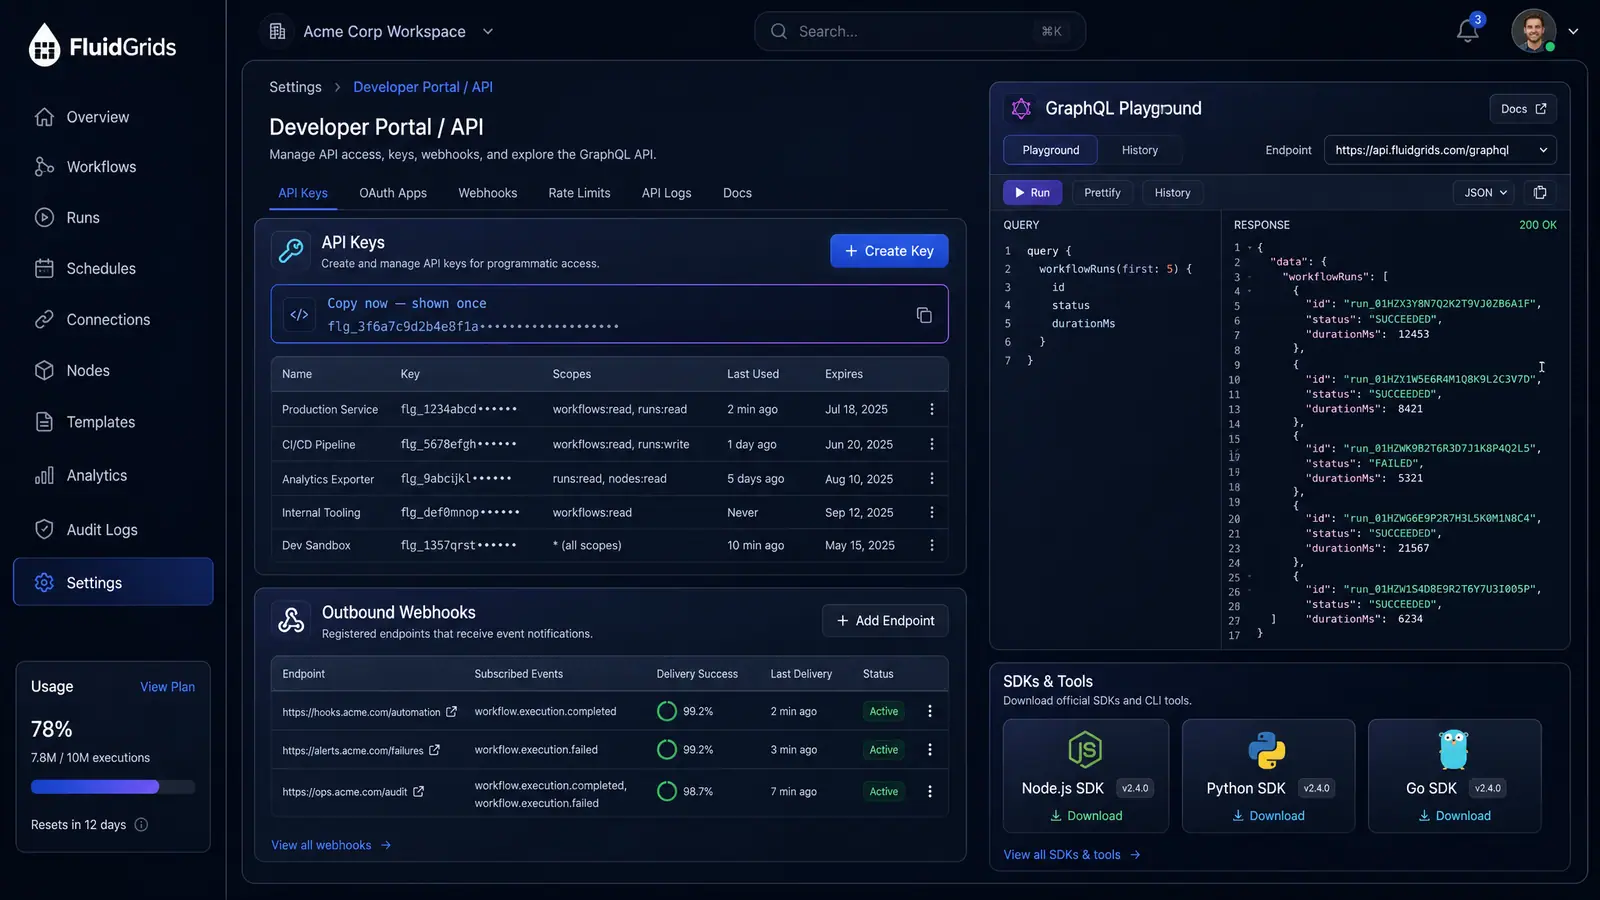Screen dimensions: 1600x900
Task: Open options for Dev Sandbox key
Action: click(x=931, y=546)
